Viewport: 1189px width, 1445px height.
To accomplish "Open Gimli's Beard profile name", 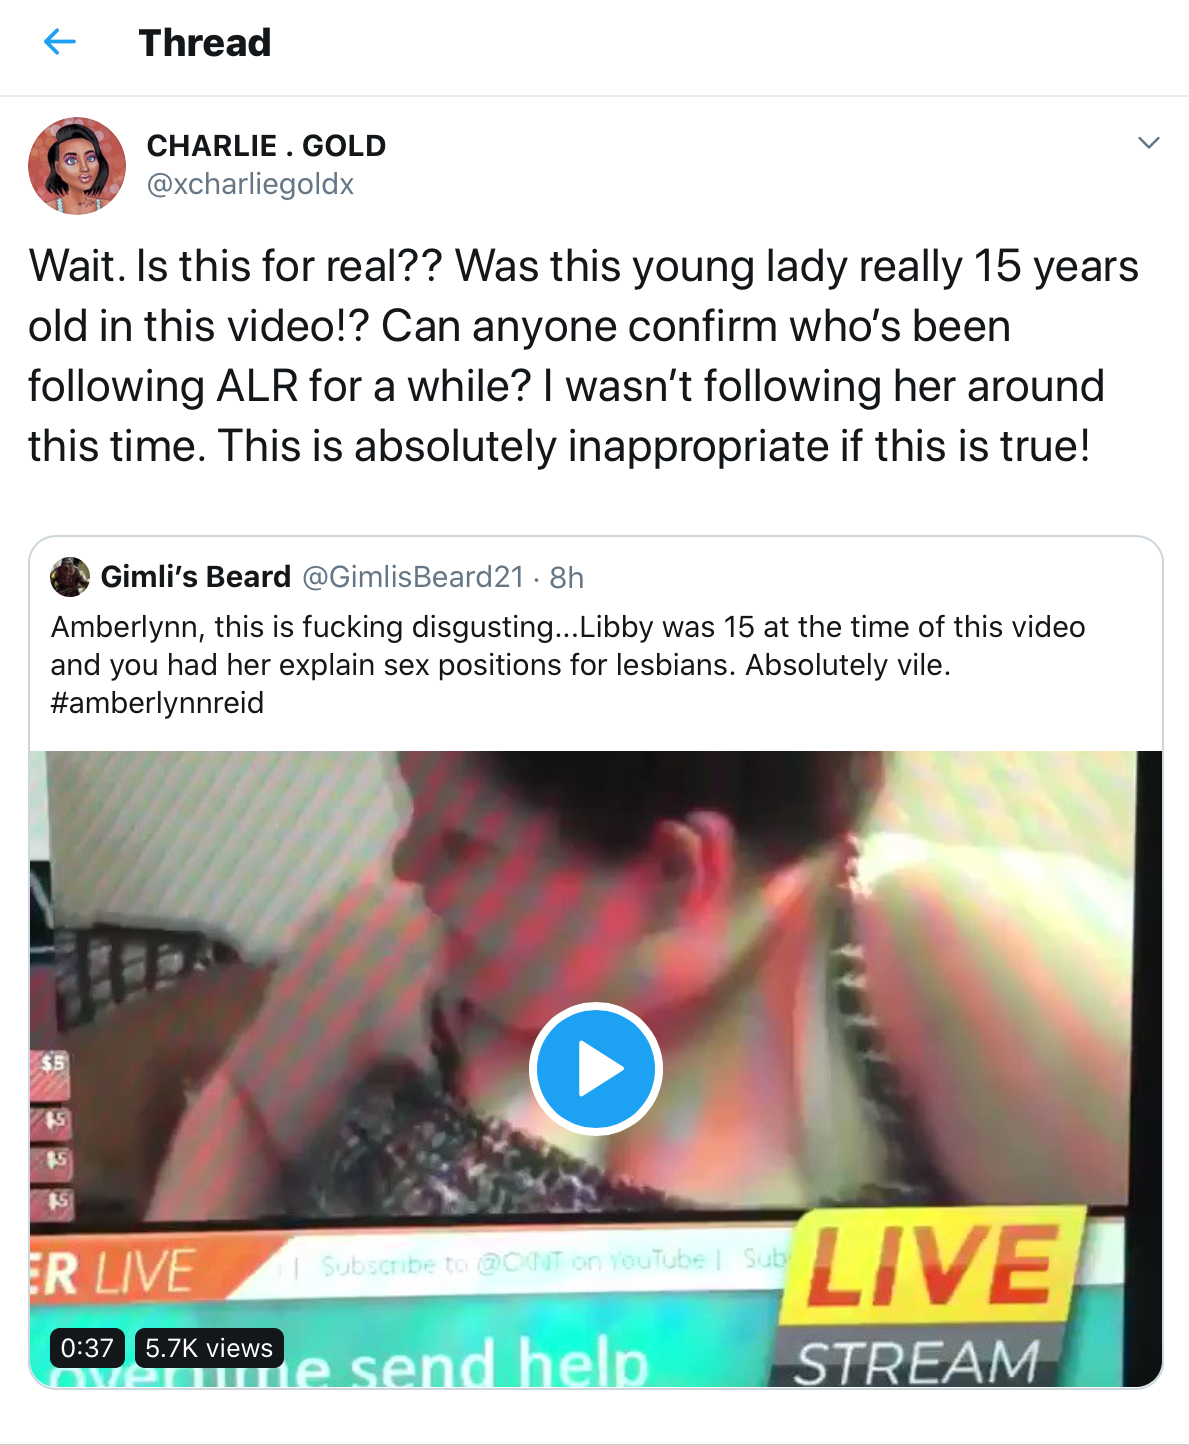I will (196, 577).
